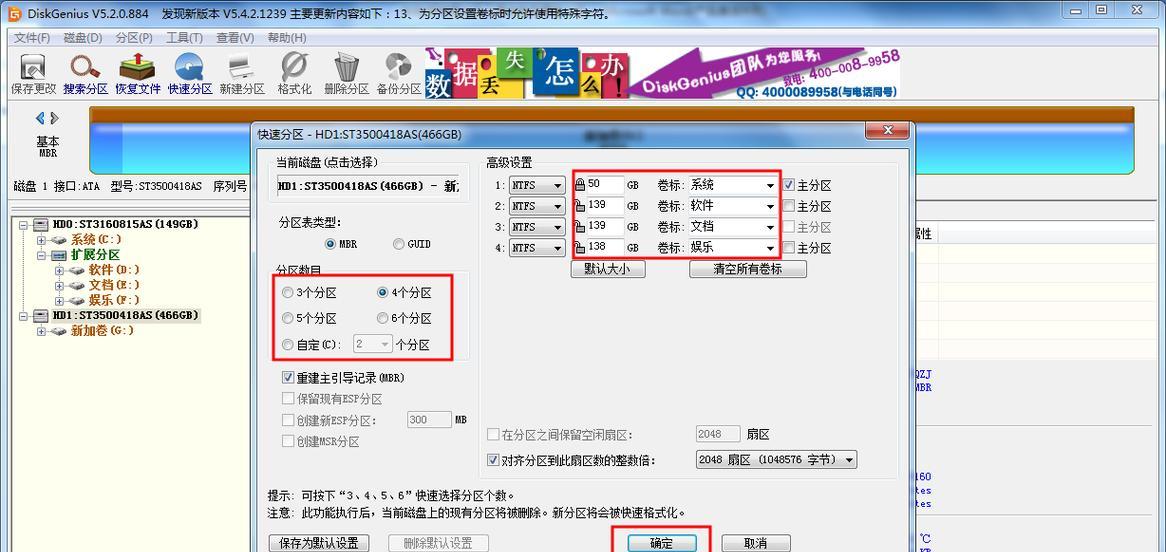Open file system dropdown for partition 4
Screen dimensions: 1166x552
[x=537, y=248]
